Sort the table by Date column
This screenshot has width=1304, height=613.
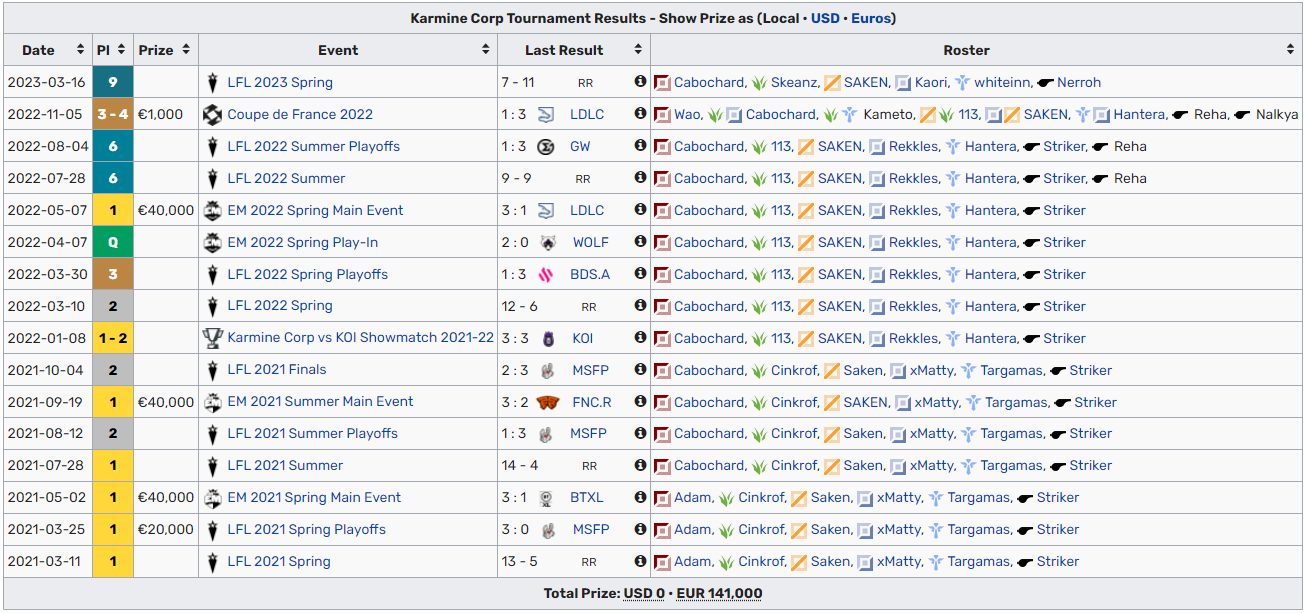[x=81, y=50]
